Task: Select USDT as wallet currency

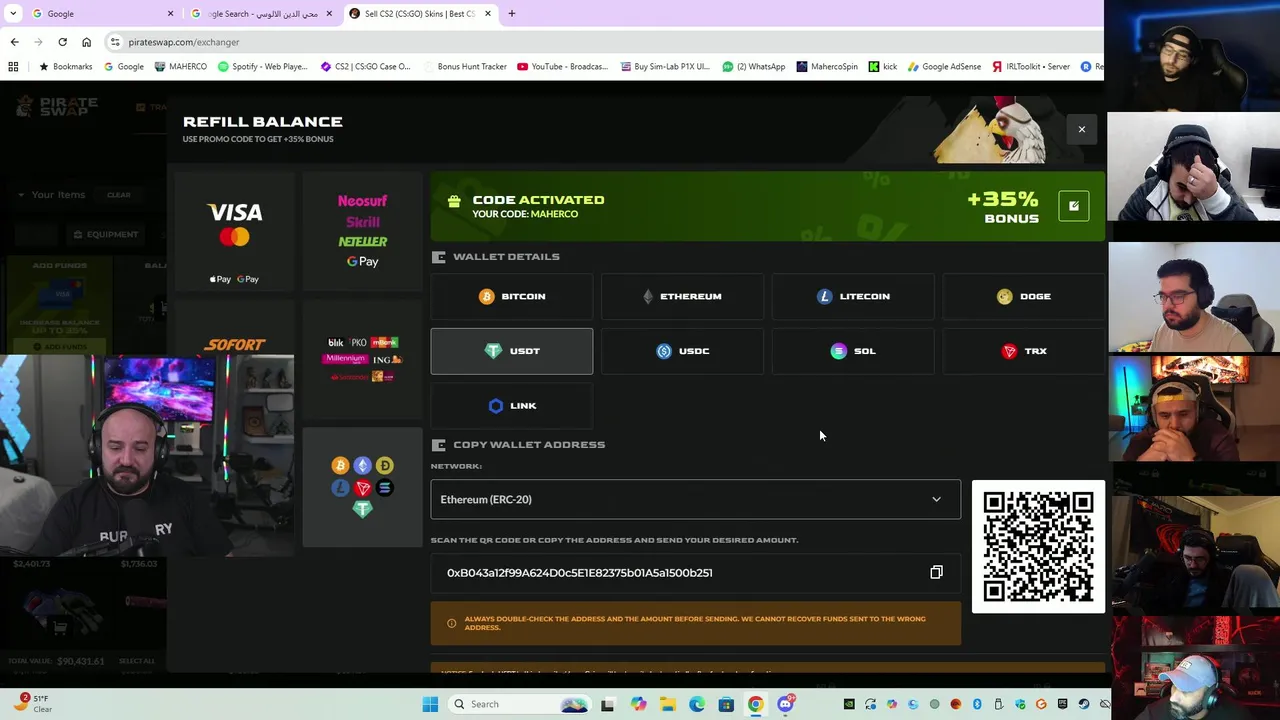Action: [x=512, y=351]
